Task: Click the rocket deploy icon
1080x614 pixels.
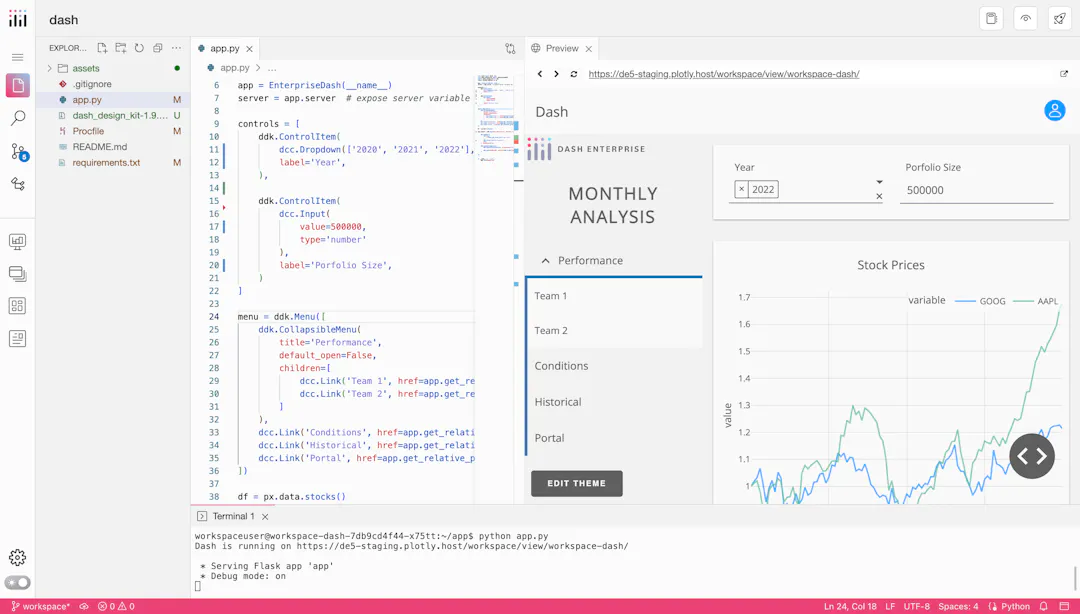Action: (1060, 19)
